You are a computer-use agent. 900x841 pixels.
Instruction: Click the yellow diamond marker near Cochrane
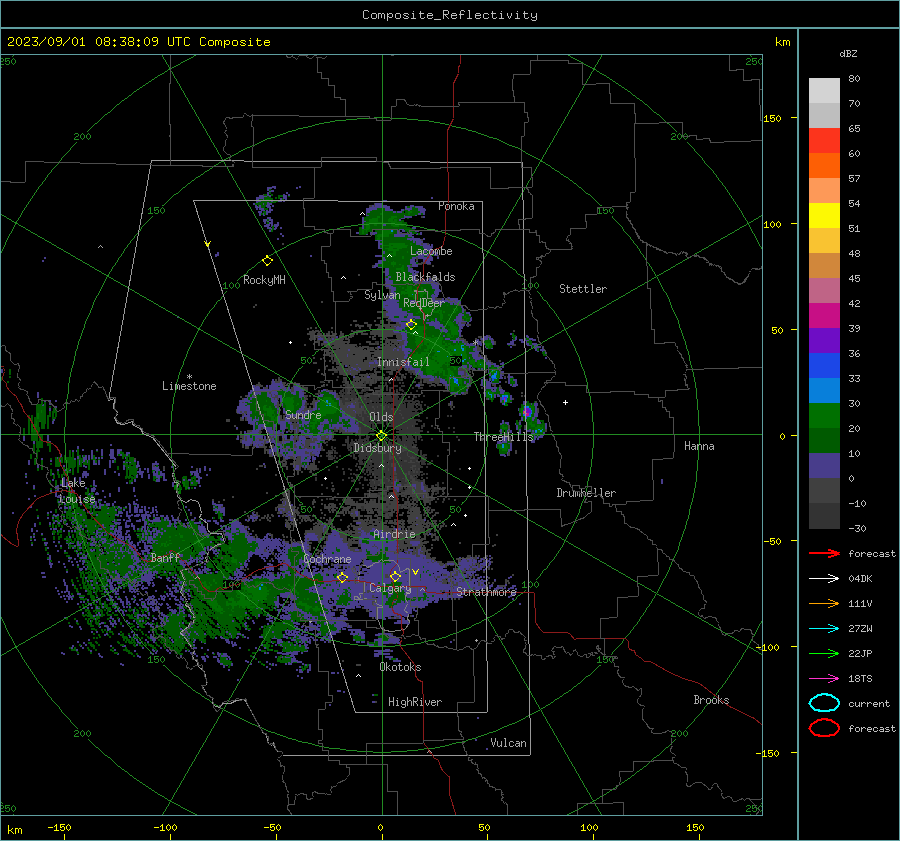tap(343, 577)
